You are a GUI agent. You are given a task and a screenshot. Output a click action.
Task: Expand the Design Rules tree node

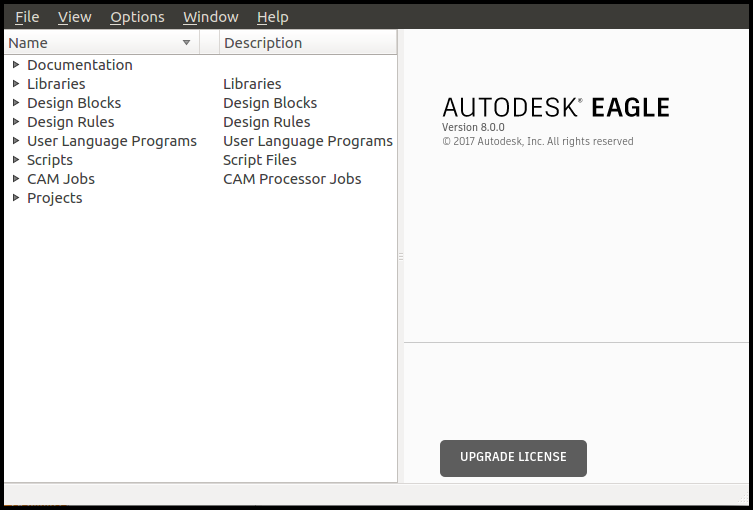tap(16, 122)
